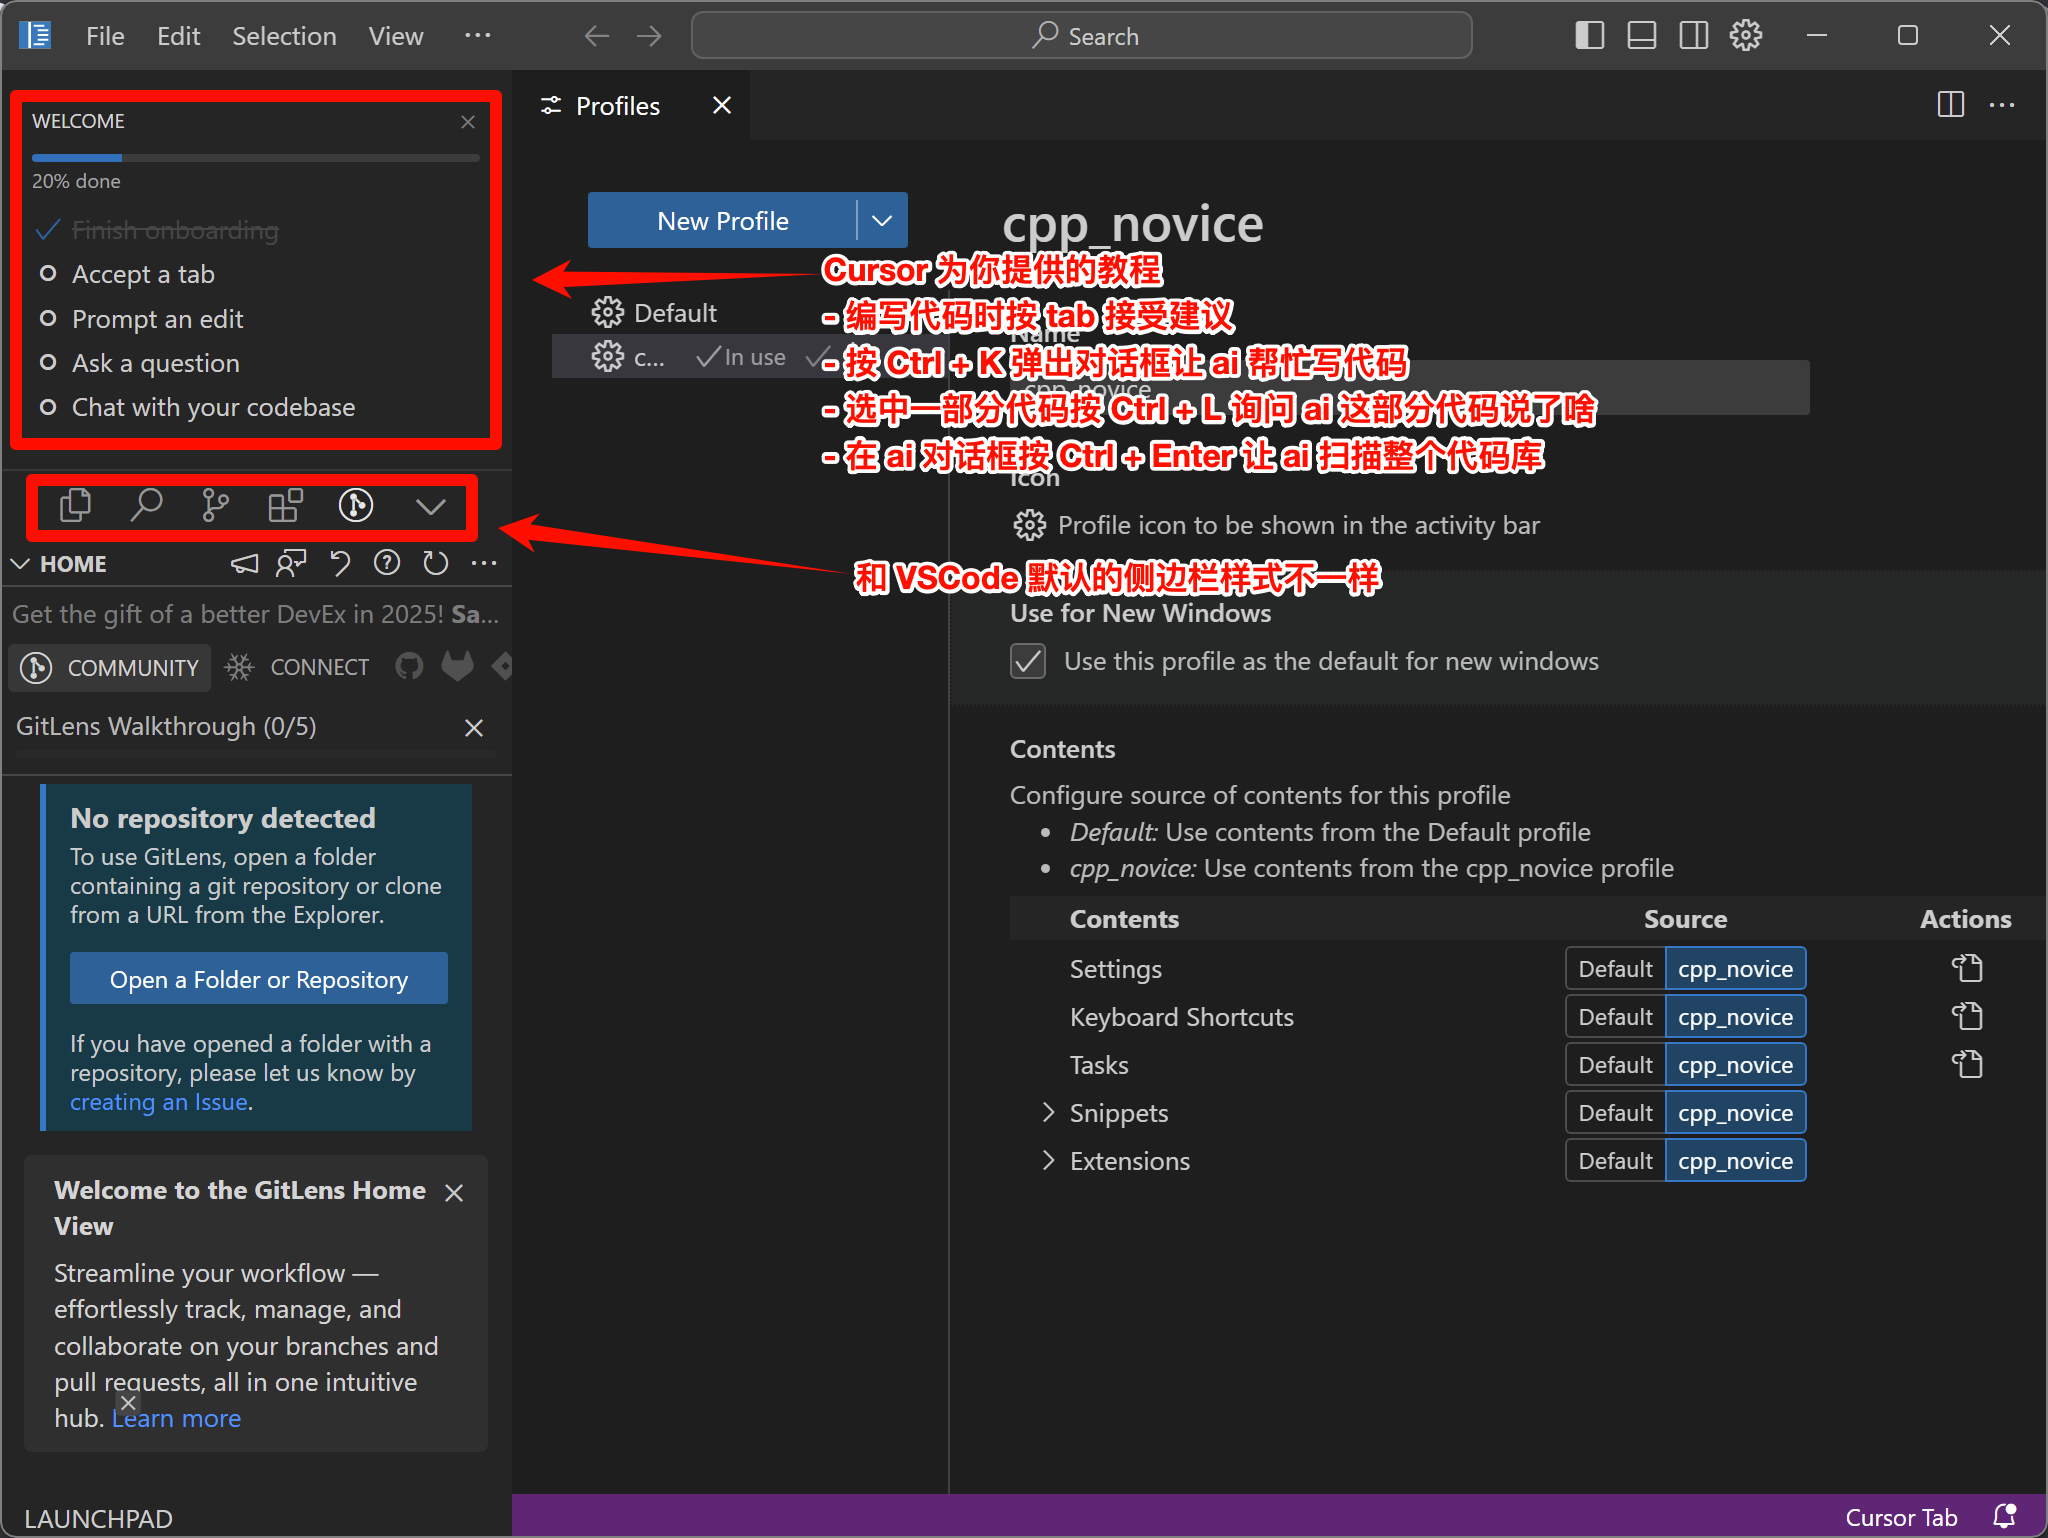
Task: Open the Edit menu
Action: click(x=178, y=36)
